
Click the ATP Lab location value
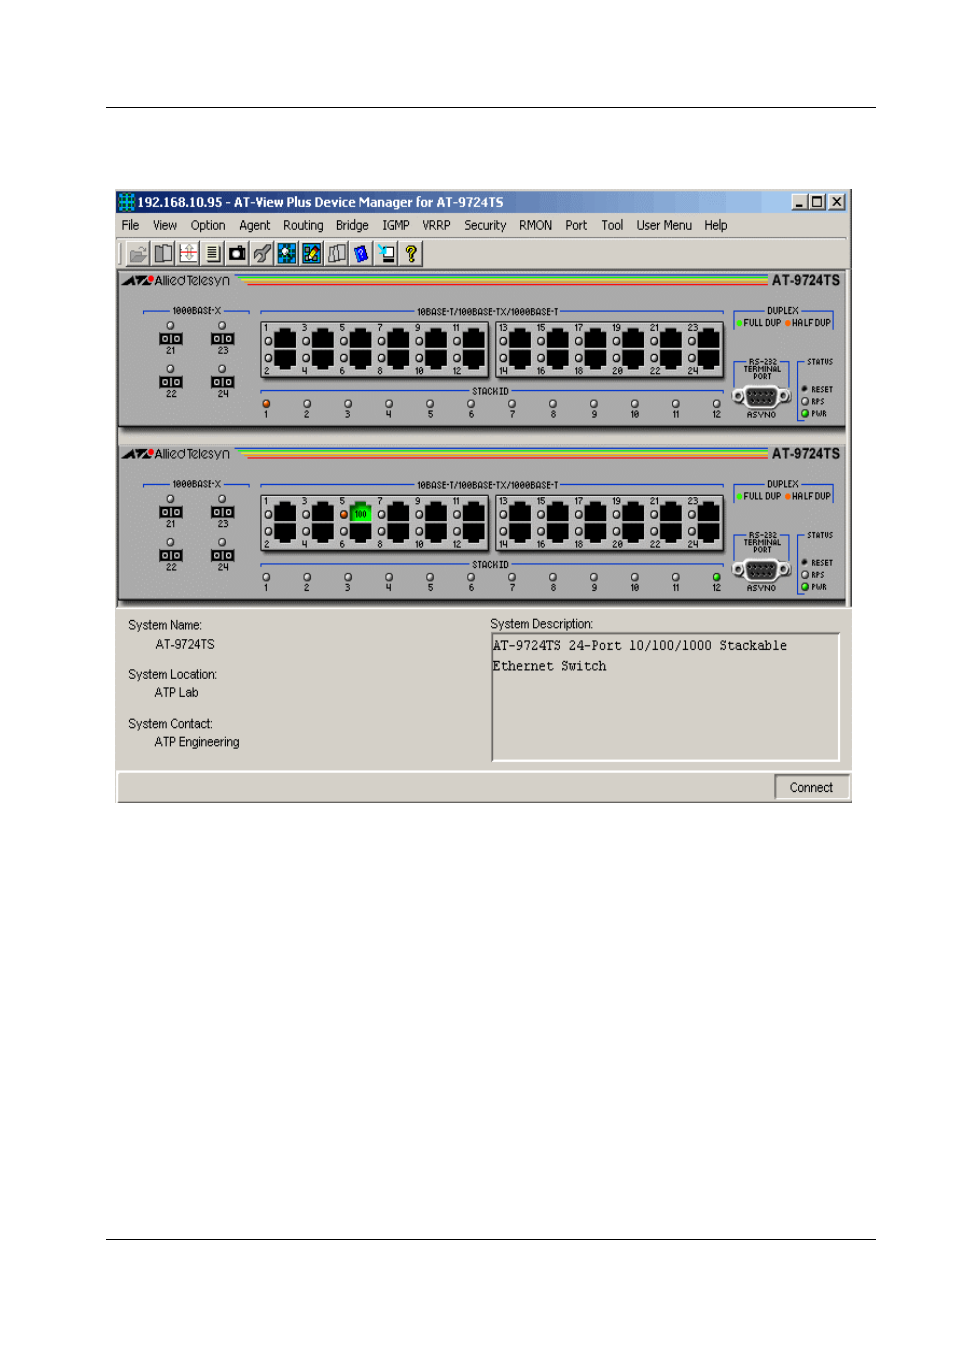pyautogui.click(x=176, y=693)
